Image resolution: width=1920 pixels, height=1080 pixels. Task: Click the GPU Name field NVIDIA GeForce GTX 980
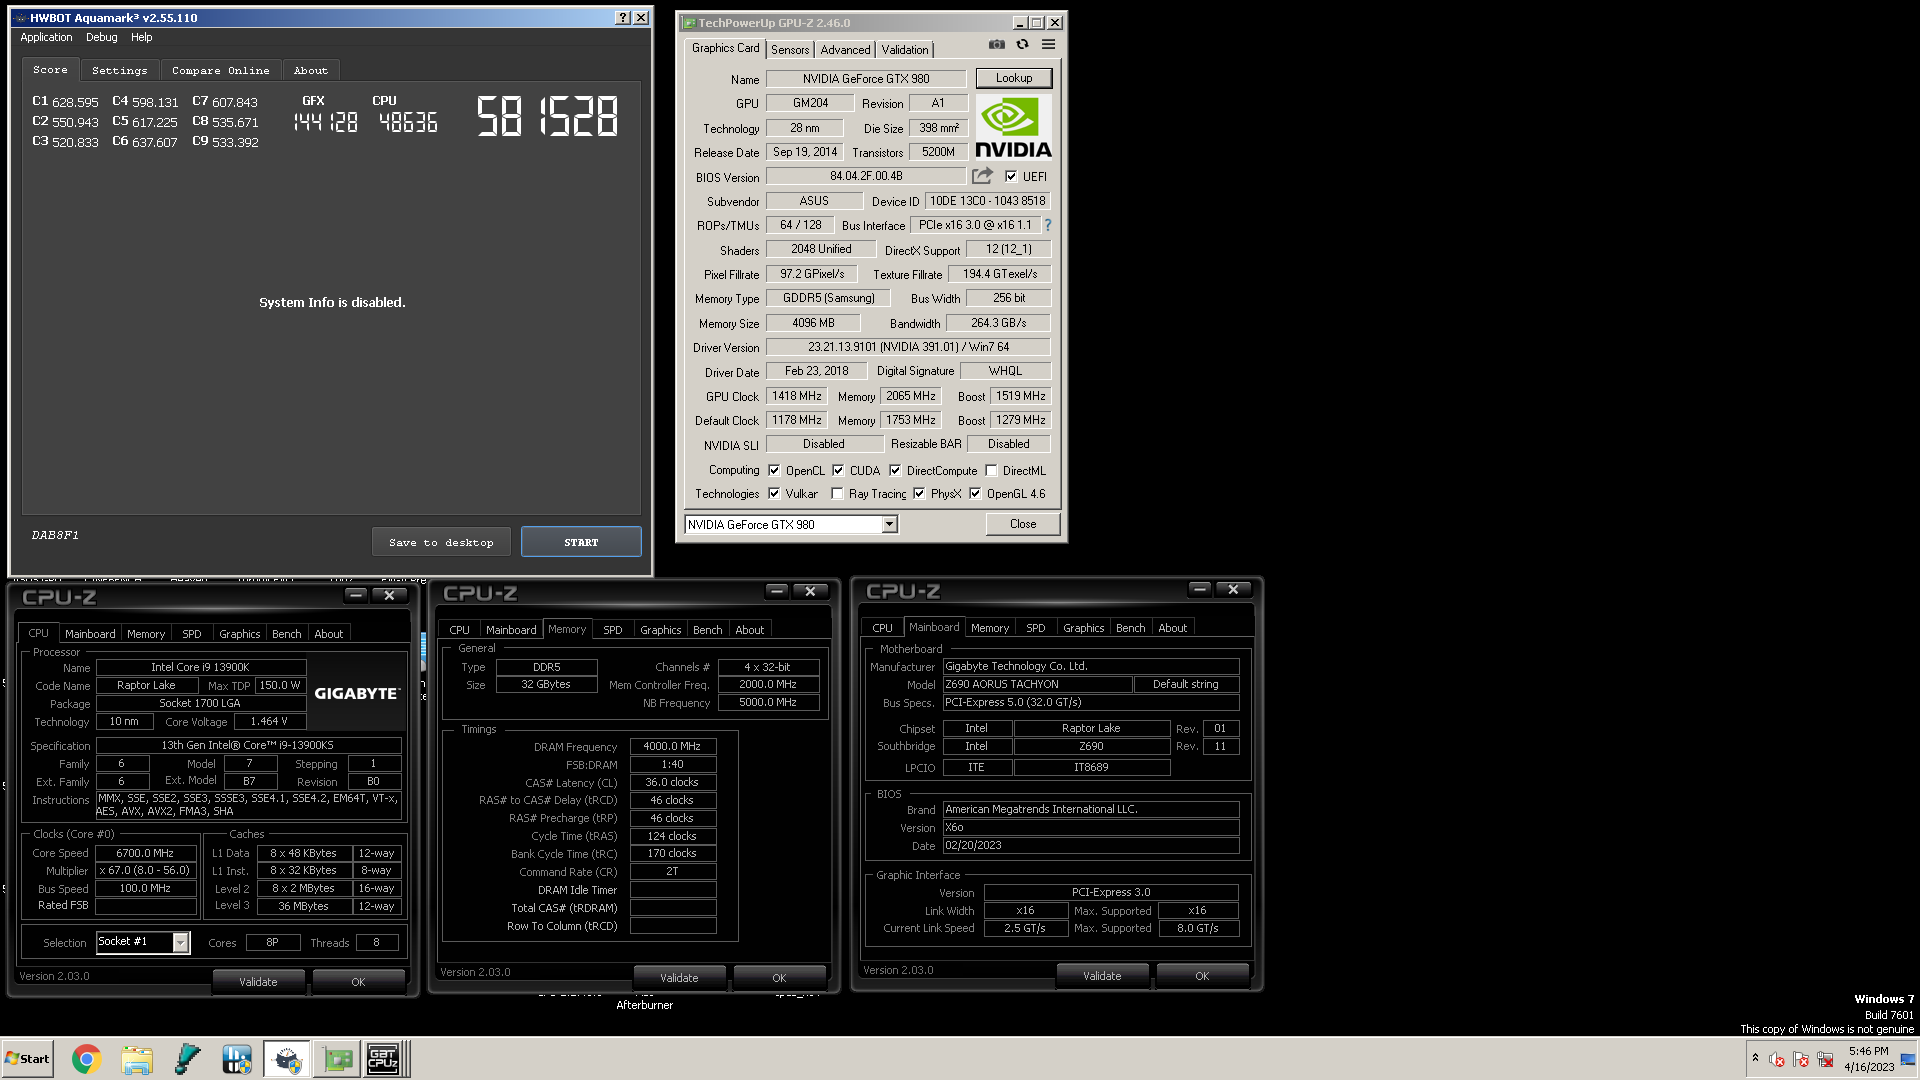point(866,79)
